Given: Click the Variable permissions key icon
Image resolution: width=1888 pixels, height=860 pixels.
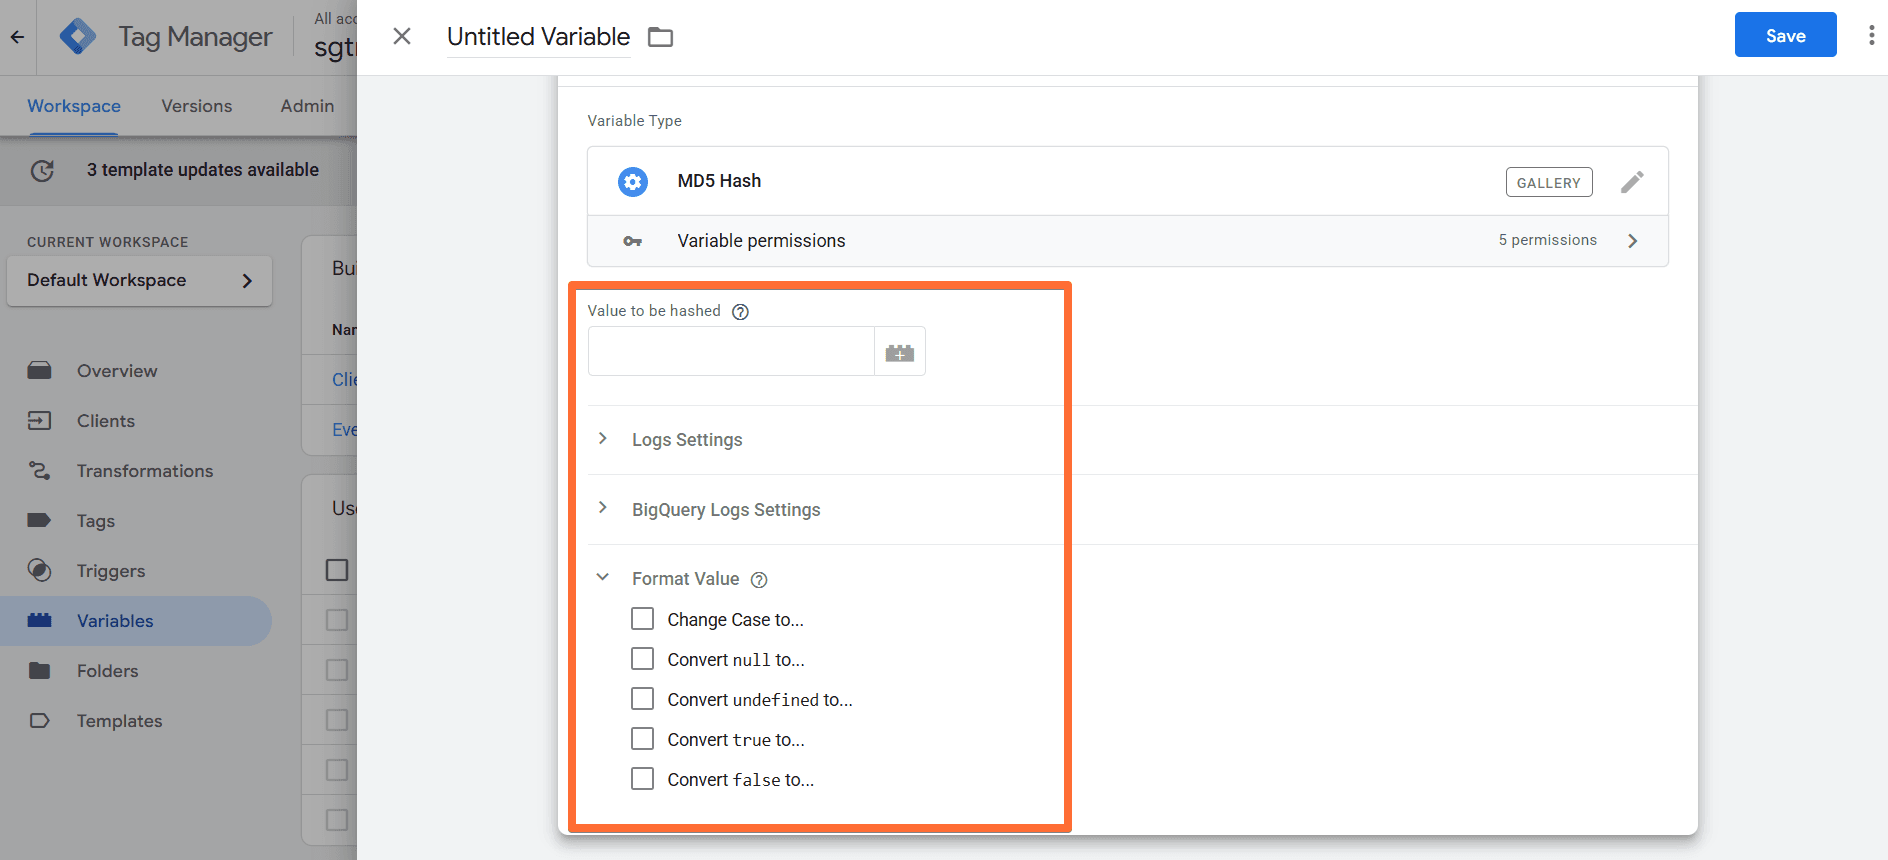Looking at the screenshot, I should coord(632,241).
